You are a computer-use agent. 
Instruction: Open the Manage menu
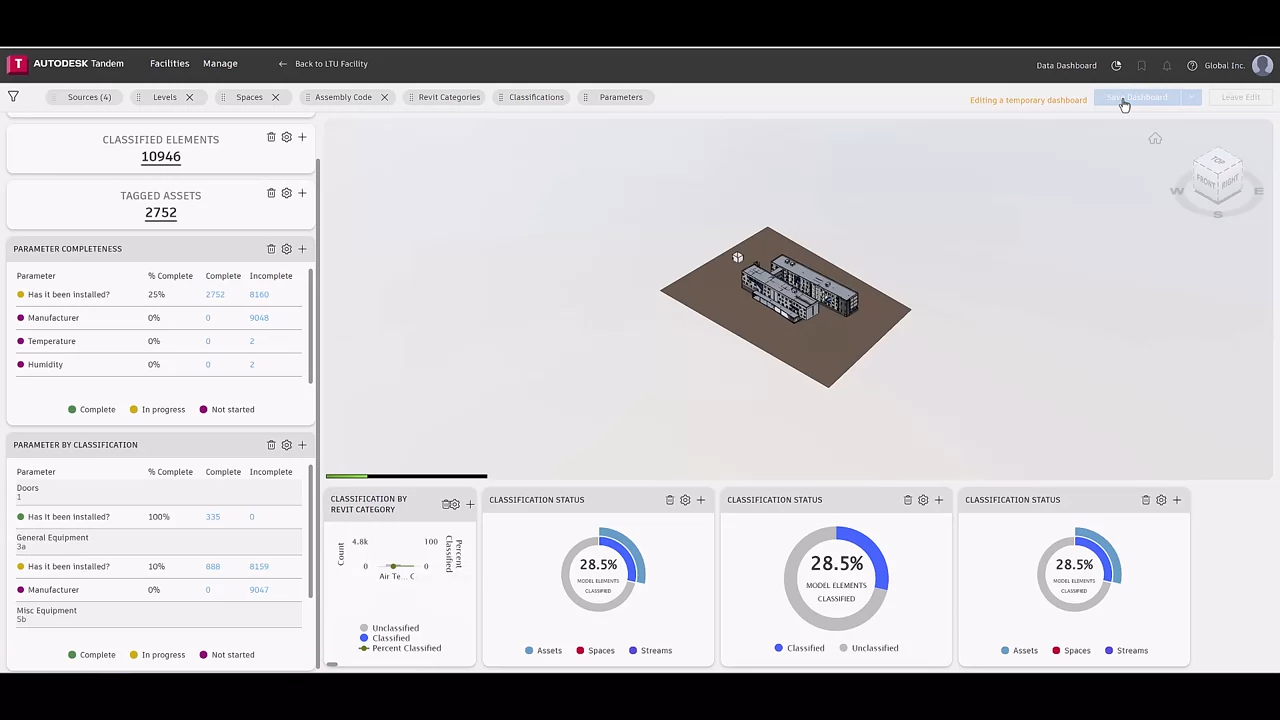tap(220, 64)
